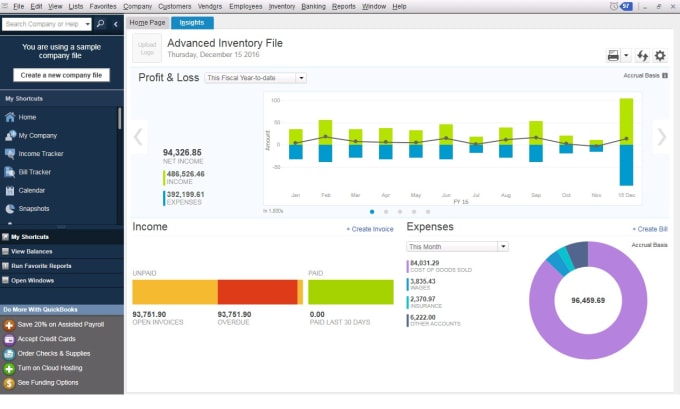Open the Reports menu

[x=343, y=7]
